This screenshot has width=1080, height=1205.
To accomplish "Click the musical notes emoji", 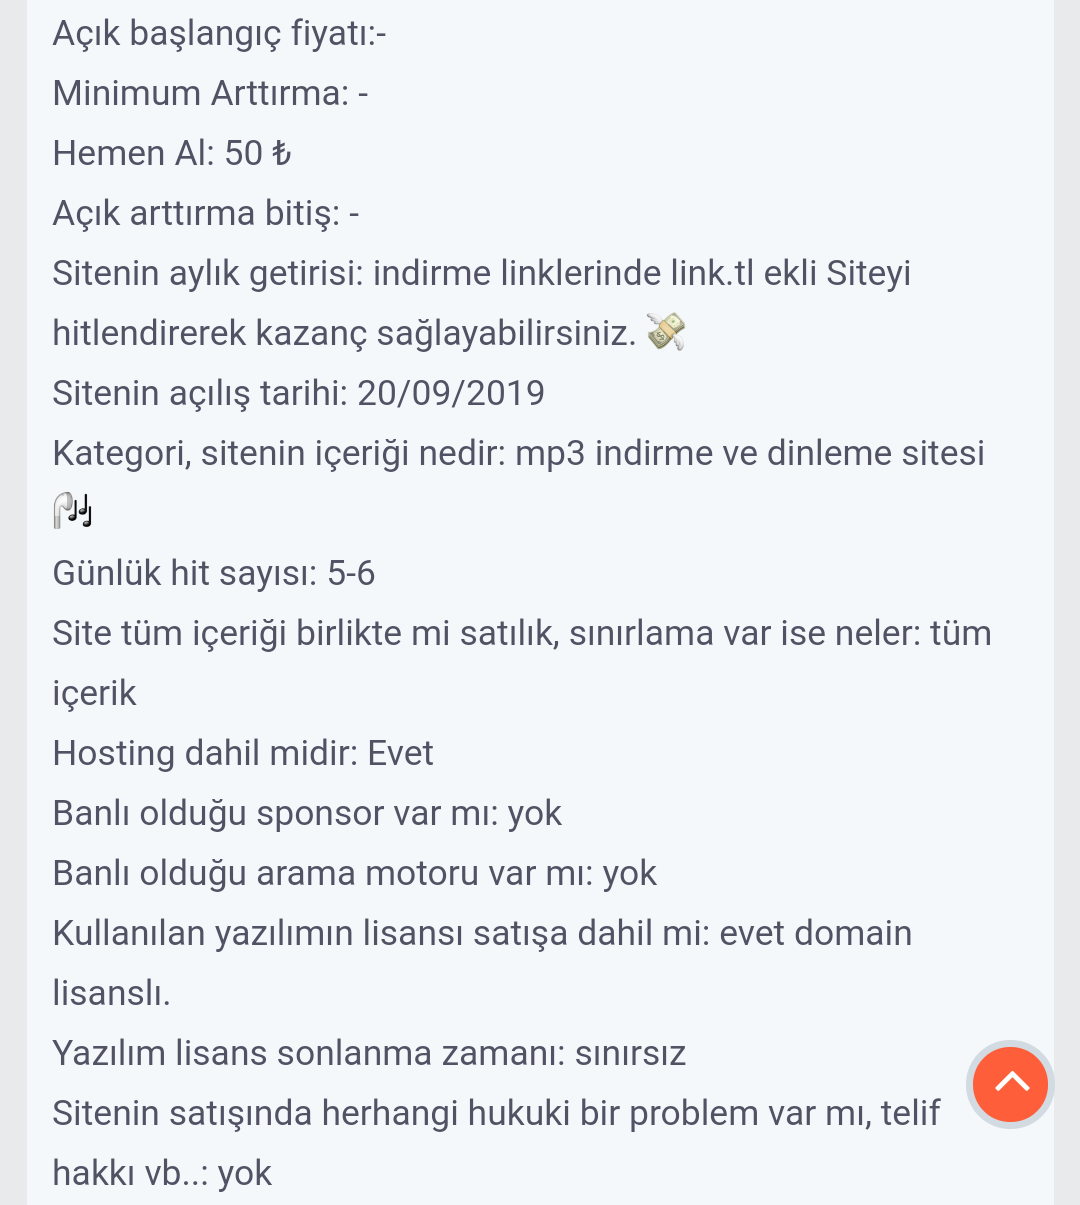I will [73, 511].
